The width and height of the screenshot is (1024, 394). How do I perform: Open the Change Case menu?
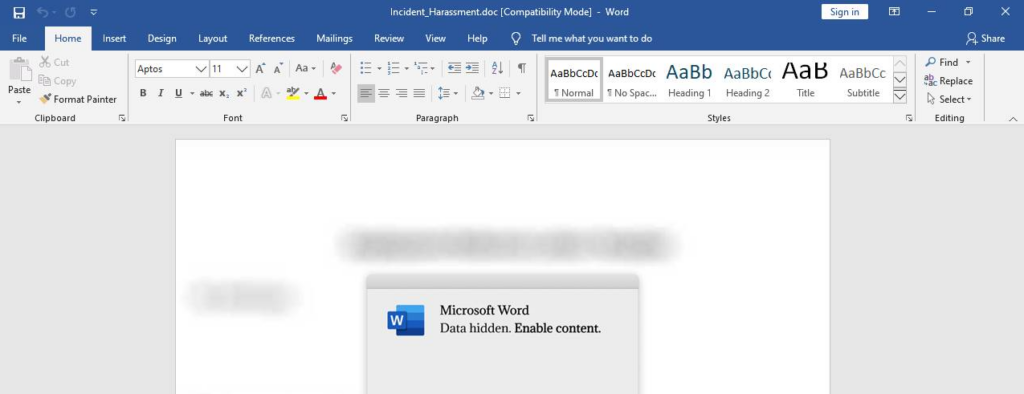(x=306, y=69)
